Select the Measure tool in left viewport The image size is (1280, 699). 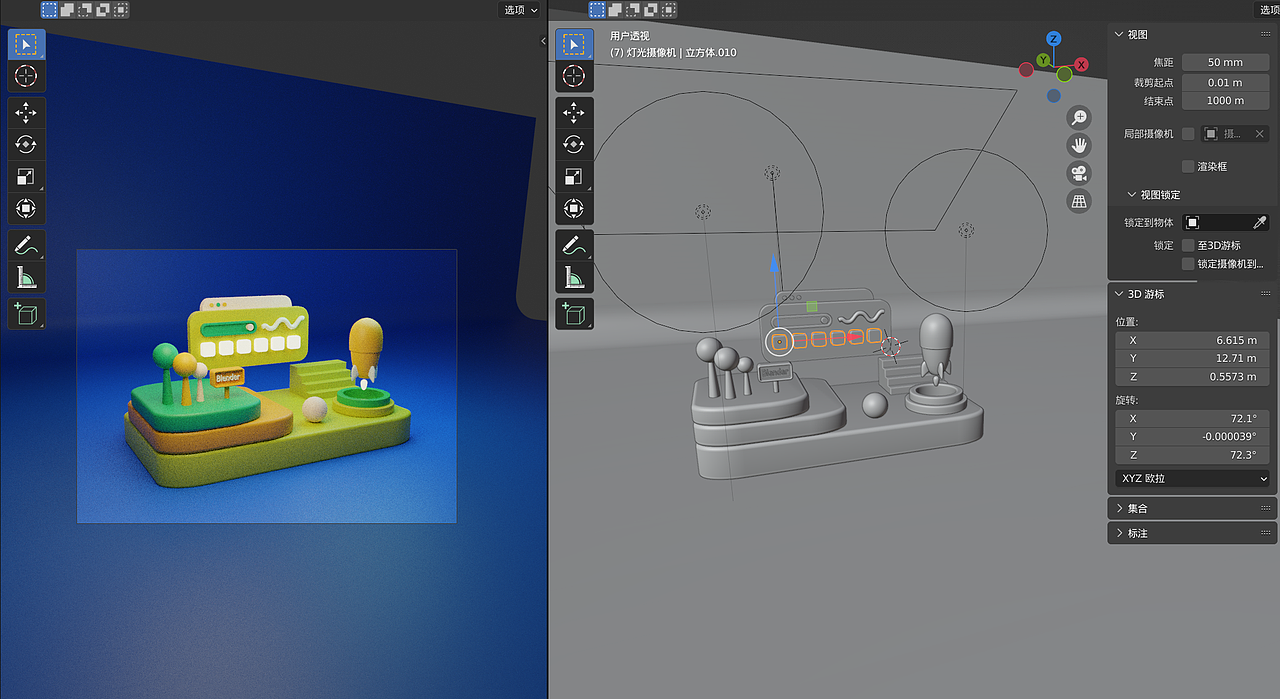pos(27,277)
